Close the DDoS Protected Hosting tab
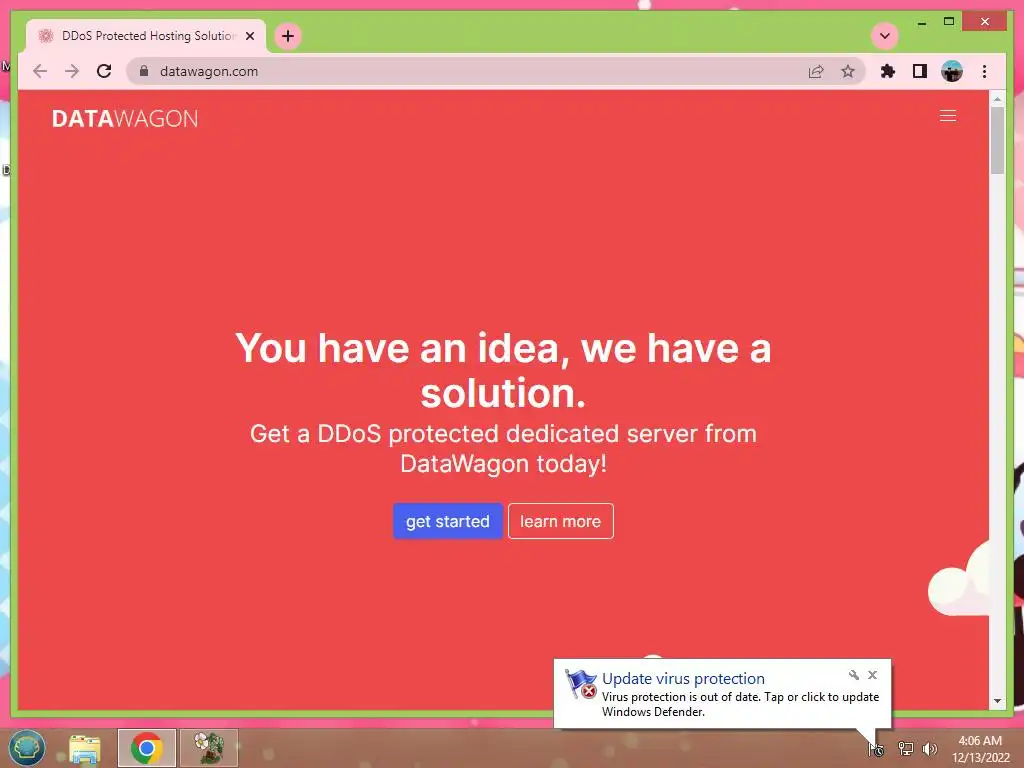This screenshot has width=1024, height=768. [249, 36]
